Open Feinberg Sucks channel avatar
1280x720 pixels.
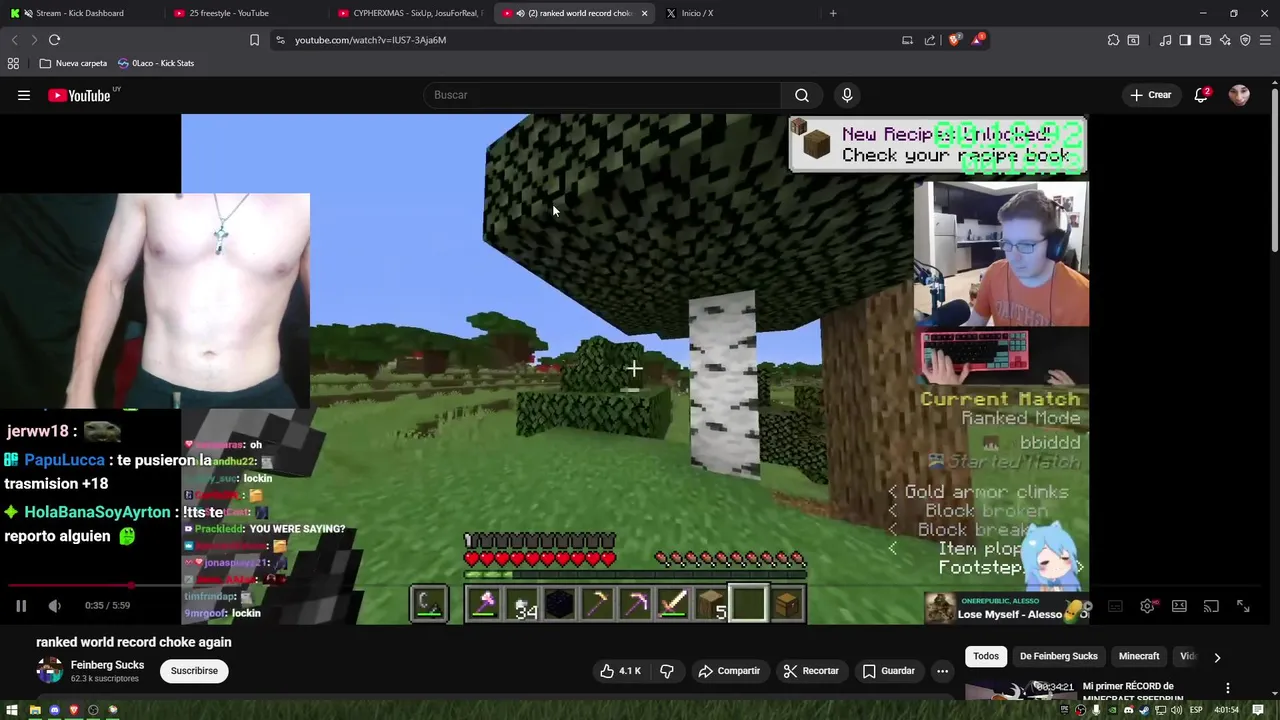pyautogui.click(x=49, y=671)
